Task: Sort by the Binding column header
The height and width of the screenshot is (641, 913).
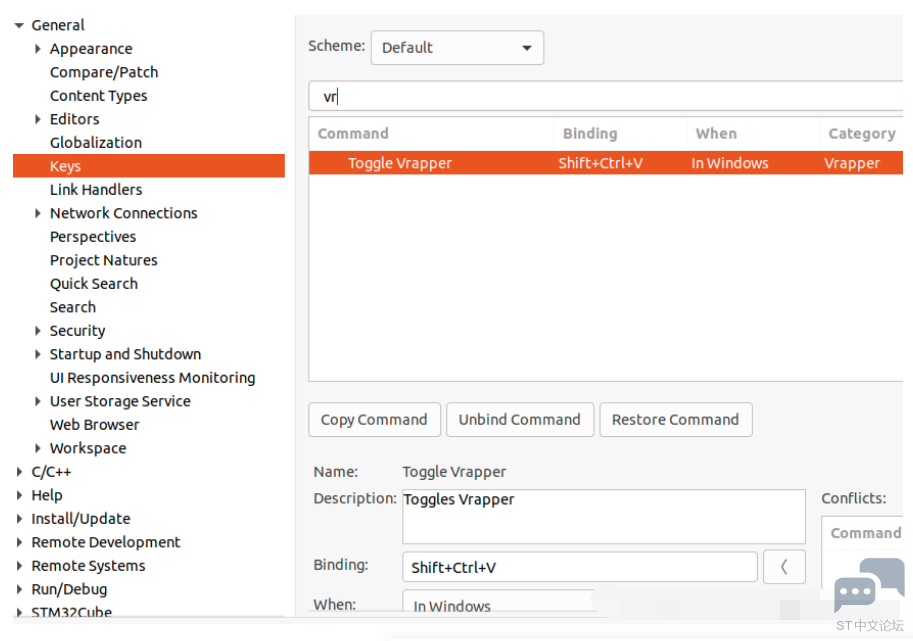Action: click(590, 134)
